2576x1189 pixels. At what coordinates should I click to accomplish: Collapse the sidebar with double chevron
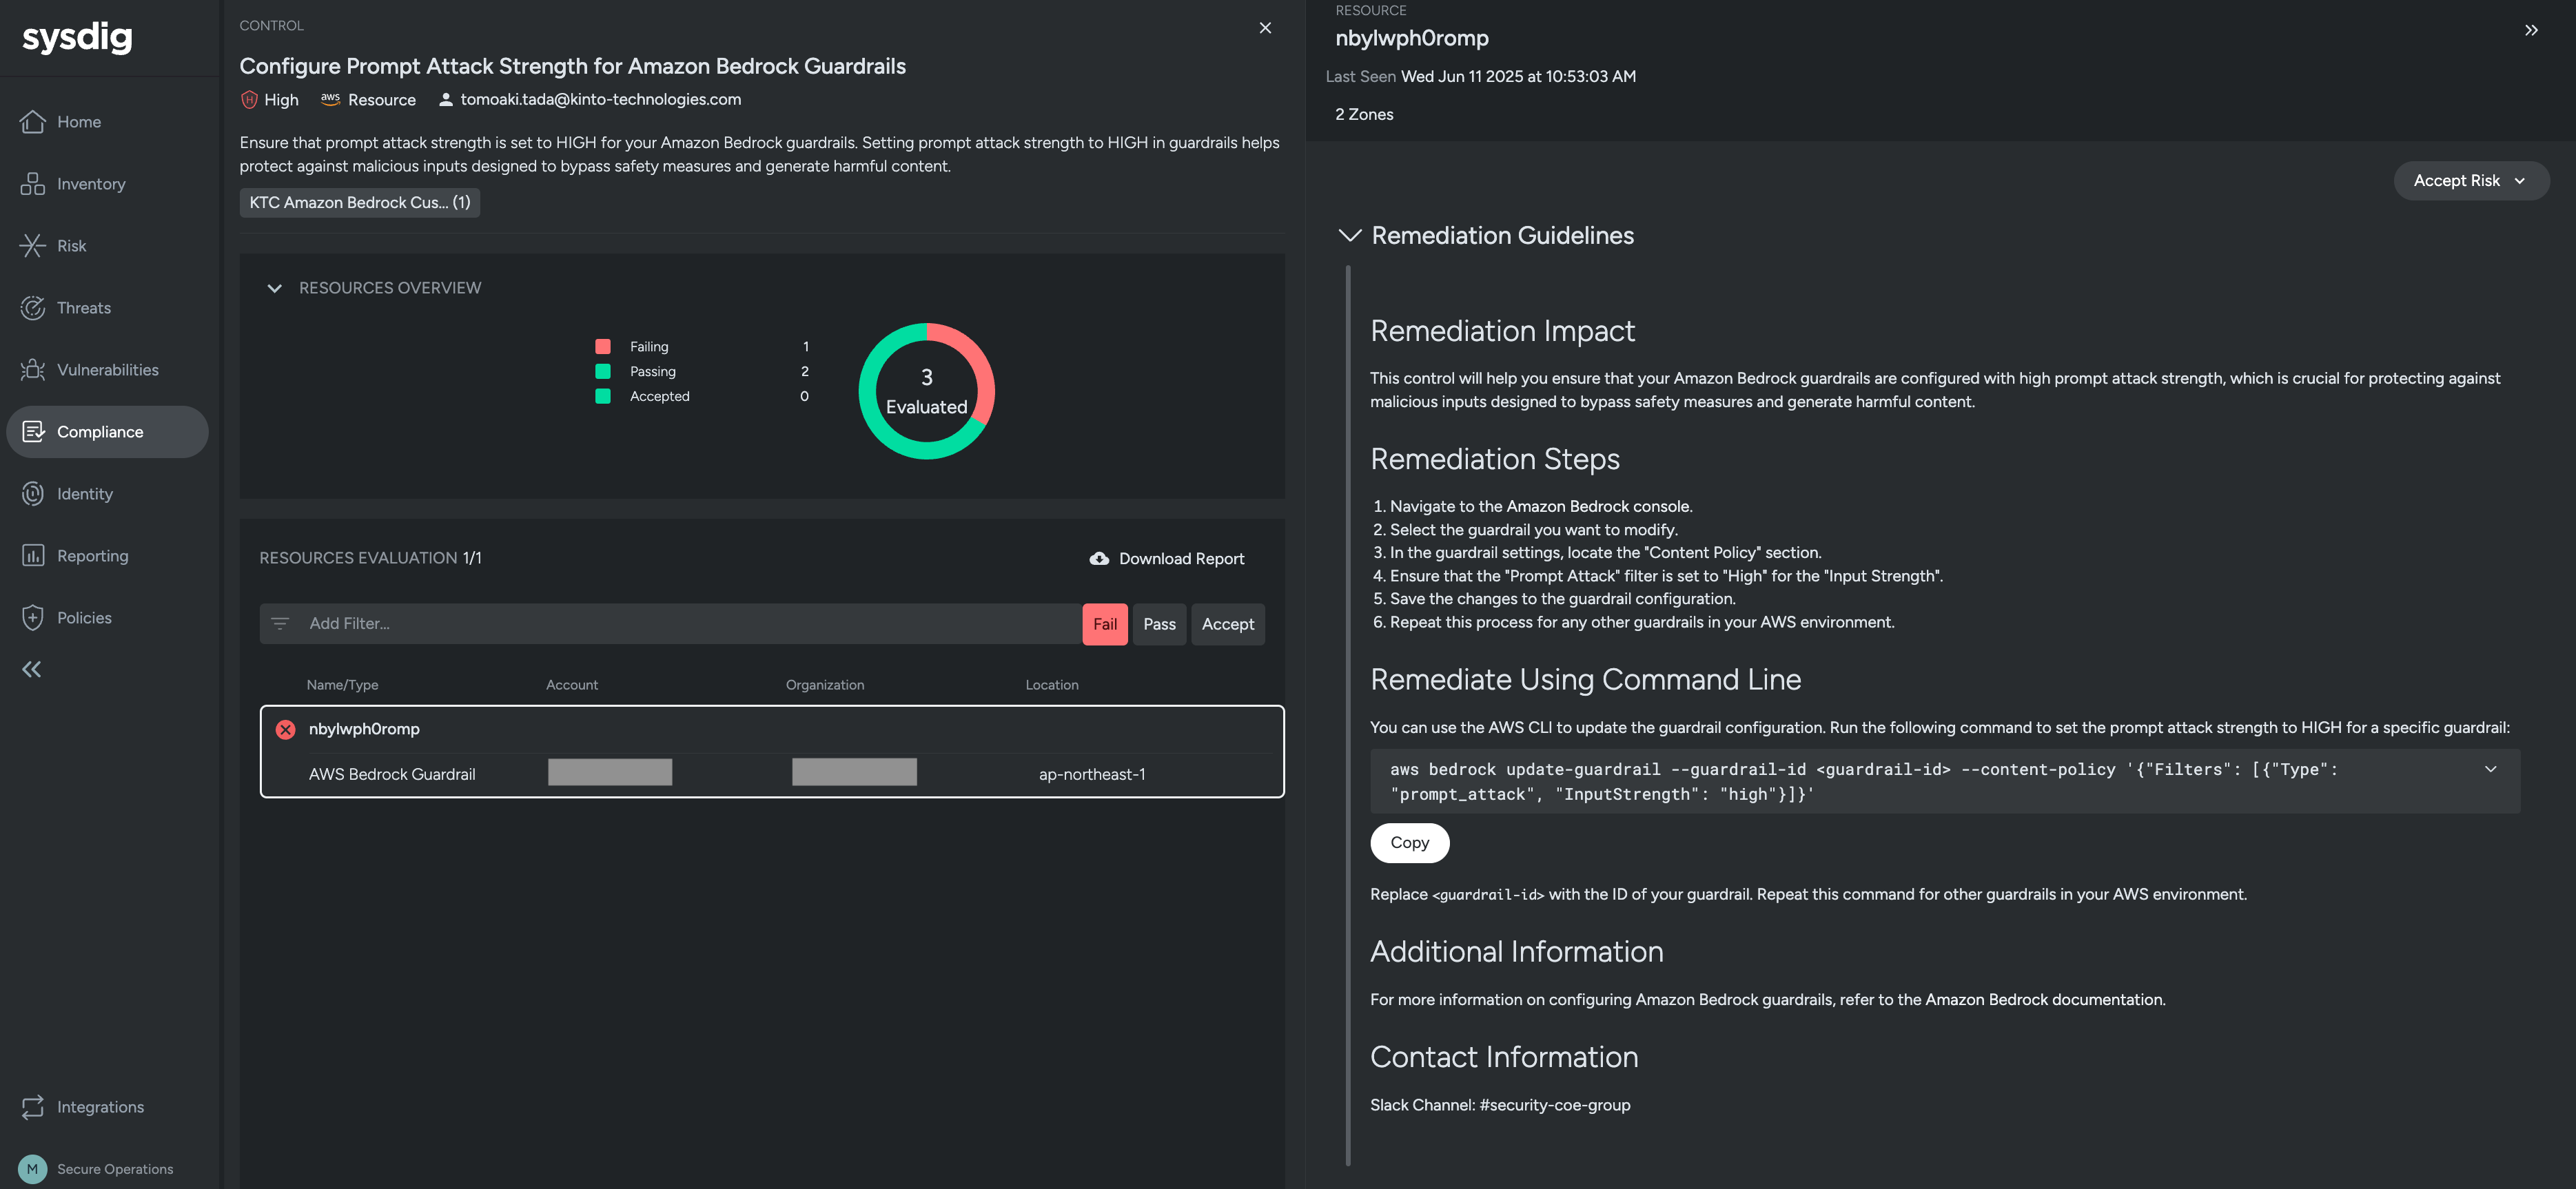click(32, 670)
